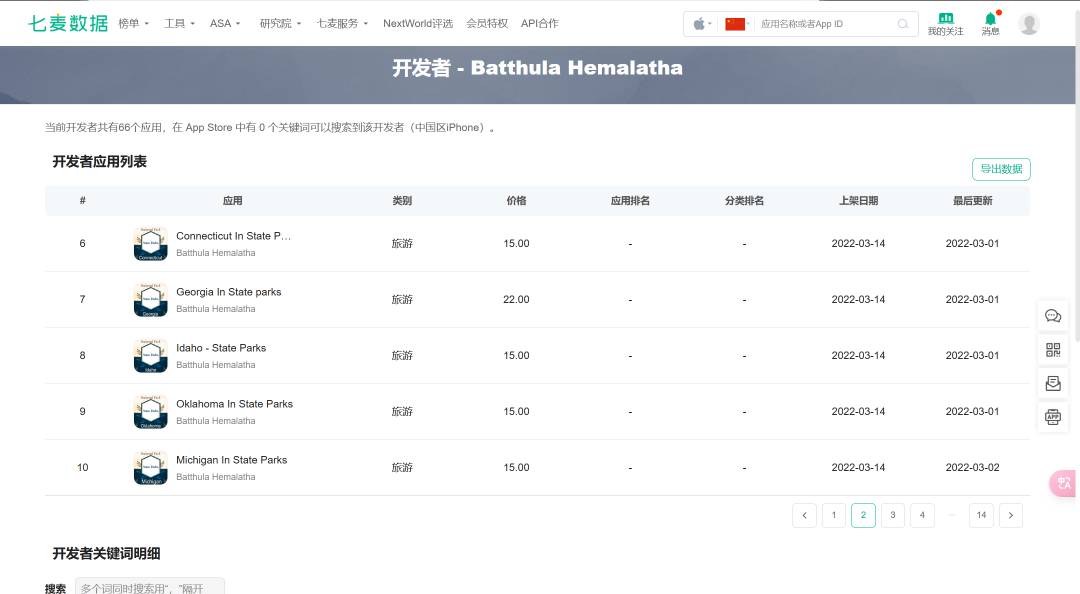Click the 导出数据 button

pyautogui.click(x=1001, y=169)
